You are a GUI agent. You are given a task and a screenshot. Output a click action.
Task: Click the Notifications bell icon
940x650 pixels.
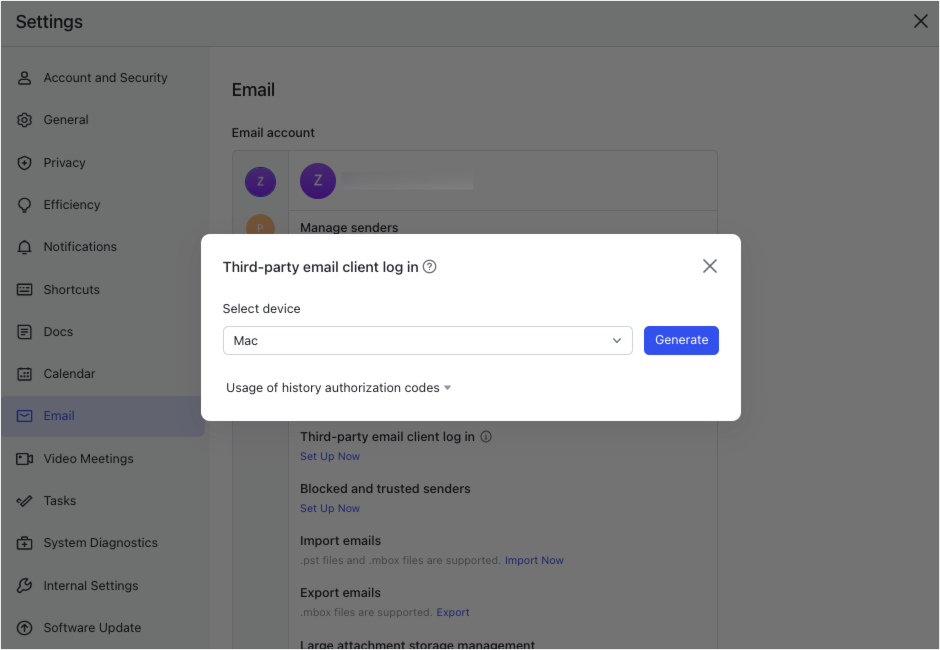click(x=25, y=247)
